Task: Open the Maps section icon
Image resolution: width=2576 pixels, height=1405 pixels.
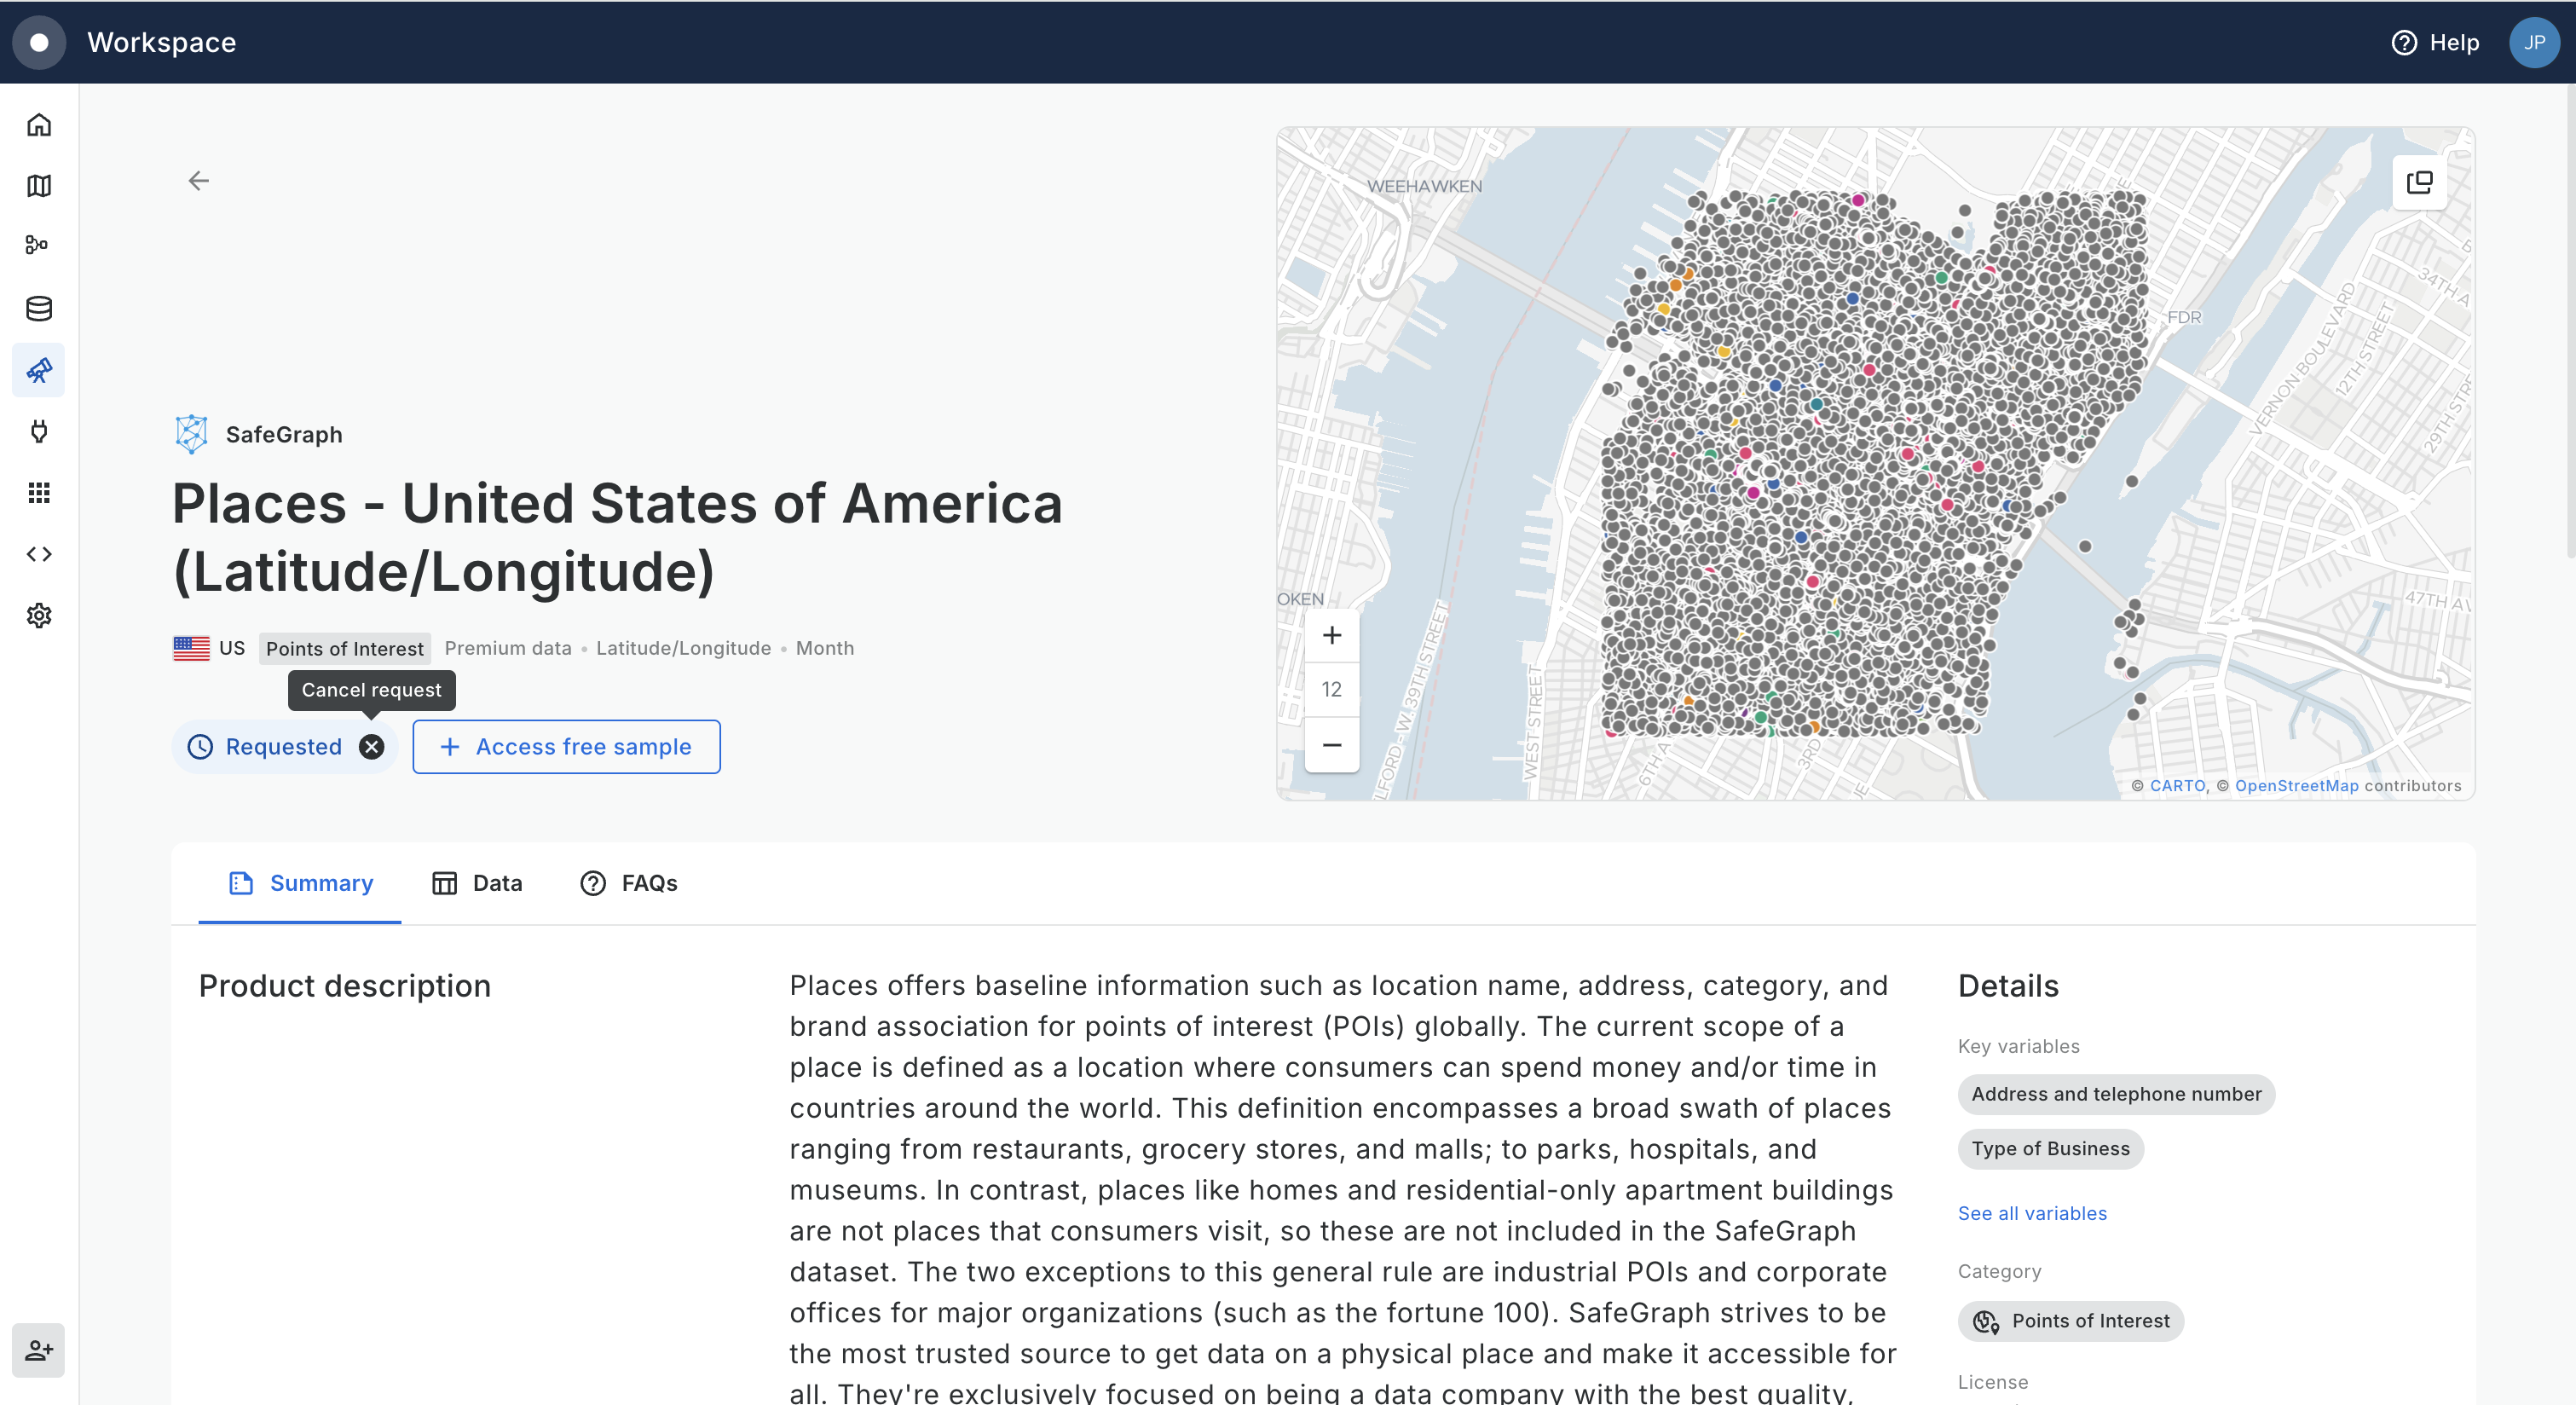Action: [x=39, y=186]
